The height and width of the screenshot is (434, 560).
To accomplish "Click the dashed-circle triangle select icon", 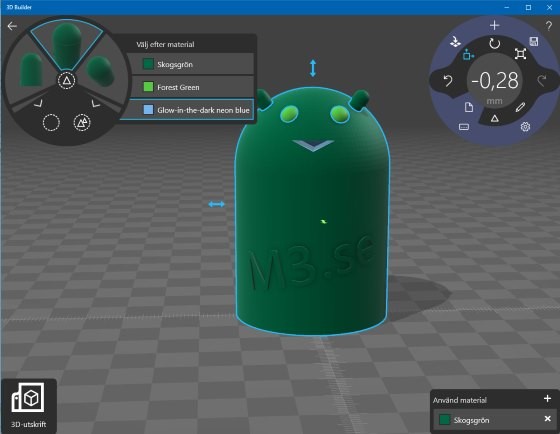I will point(67,81).
